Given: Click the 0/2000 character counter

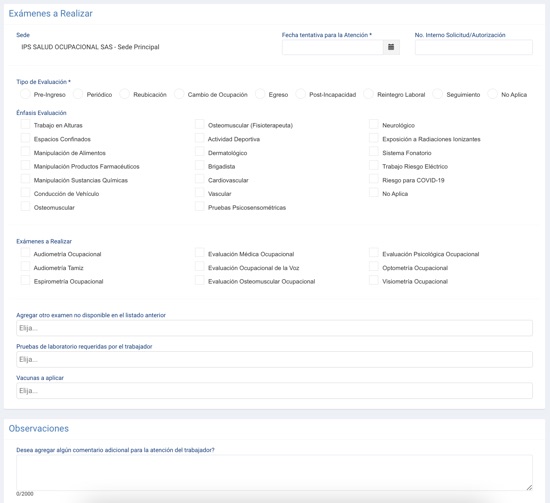Looking at the screenshot, I should pos(25,494).
